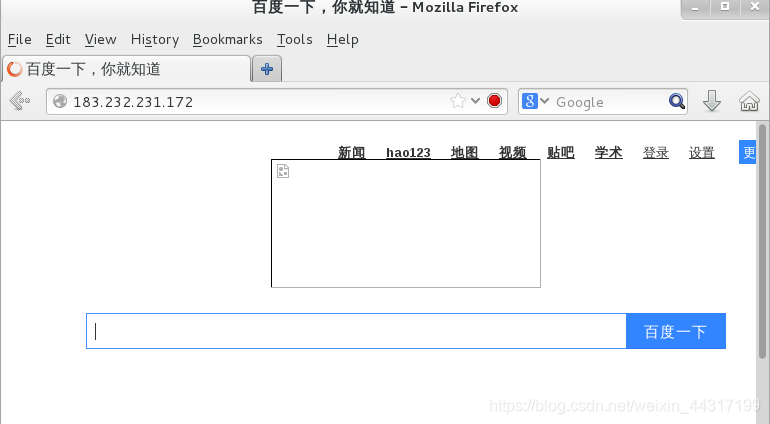Click the blue 更 more button
The height and width of the screenshot is (424, 770).
[x=747, y=152]
